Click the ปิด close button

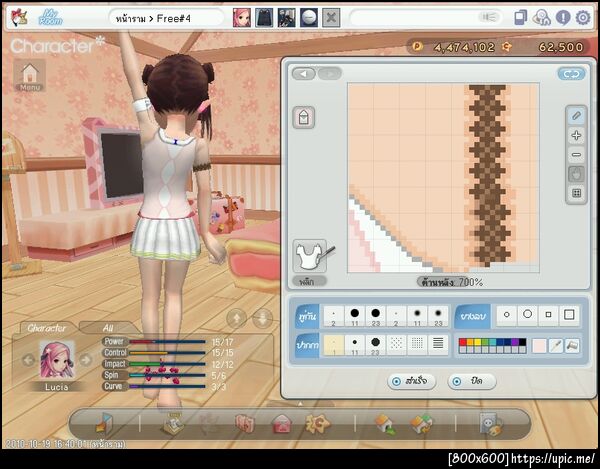tap(472, 381)
